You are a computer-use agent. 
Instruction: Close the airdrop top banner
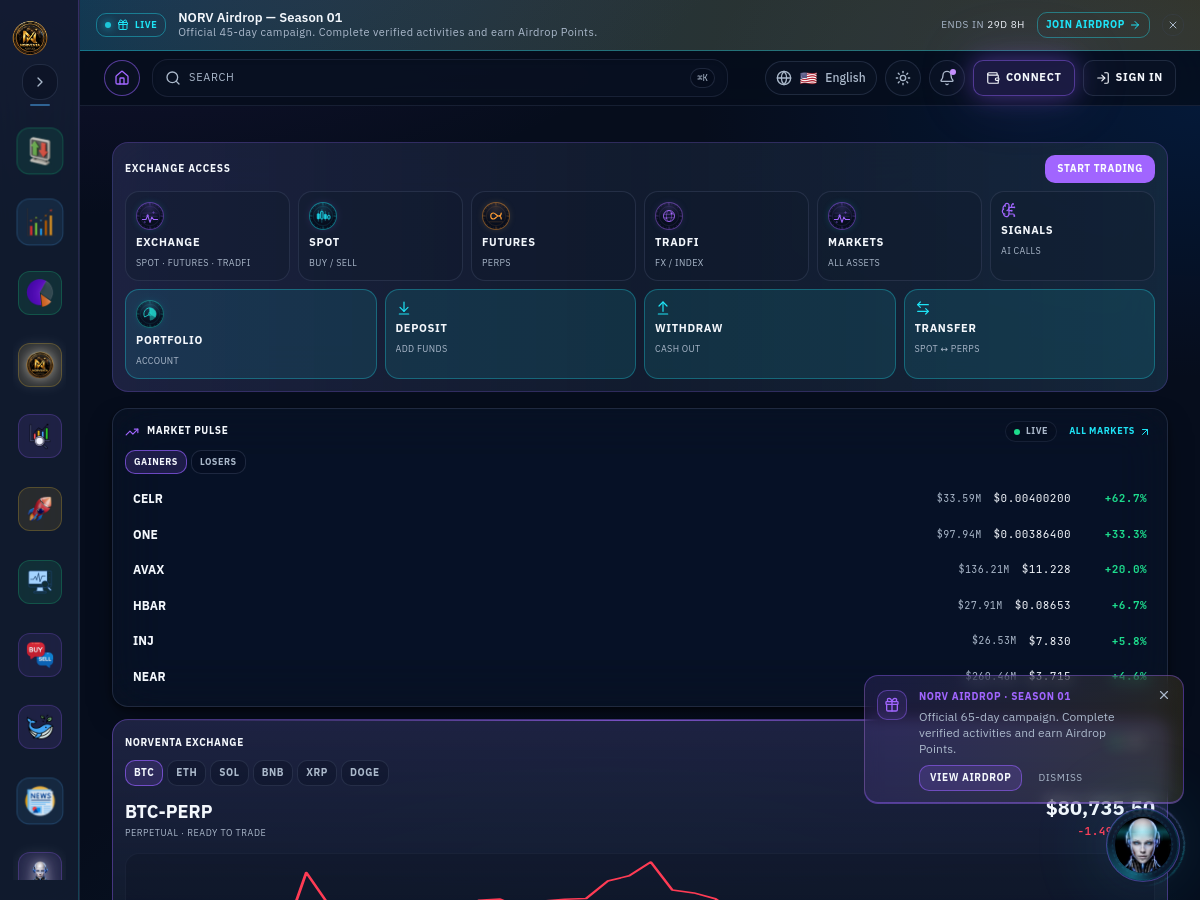click(x=1173, y=25)
